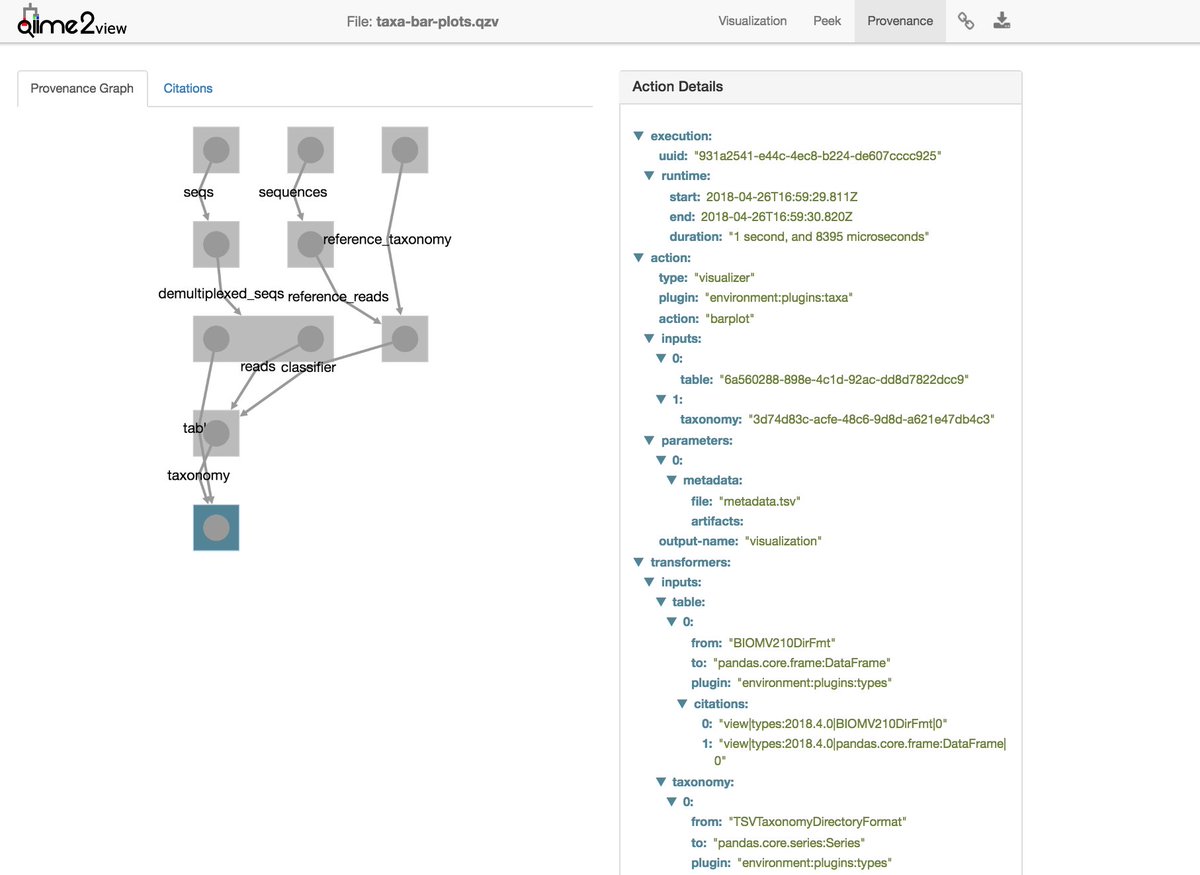Select the taxonomy table node

pyautogui.click(x=216, y=433)
